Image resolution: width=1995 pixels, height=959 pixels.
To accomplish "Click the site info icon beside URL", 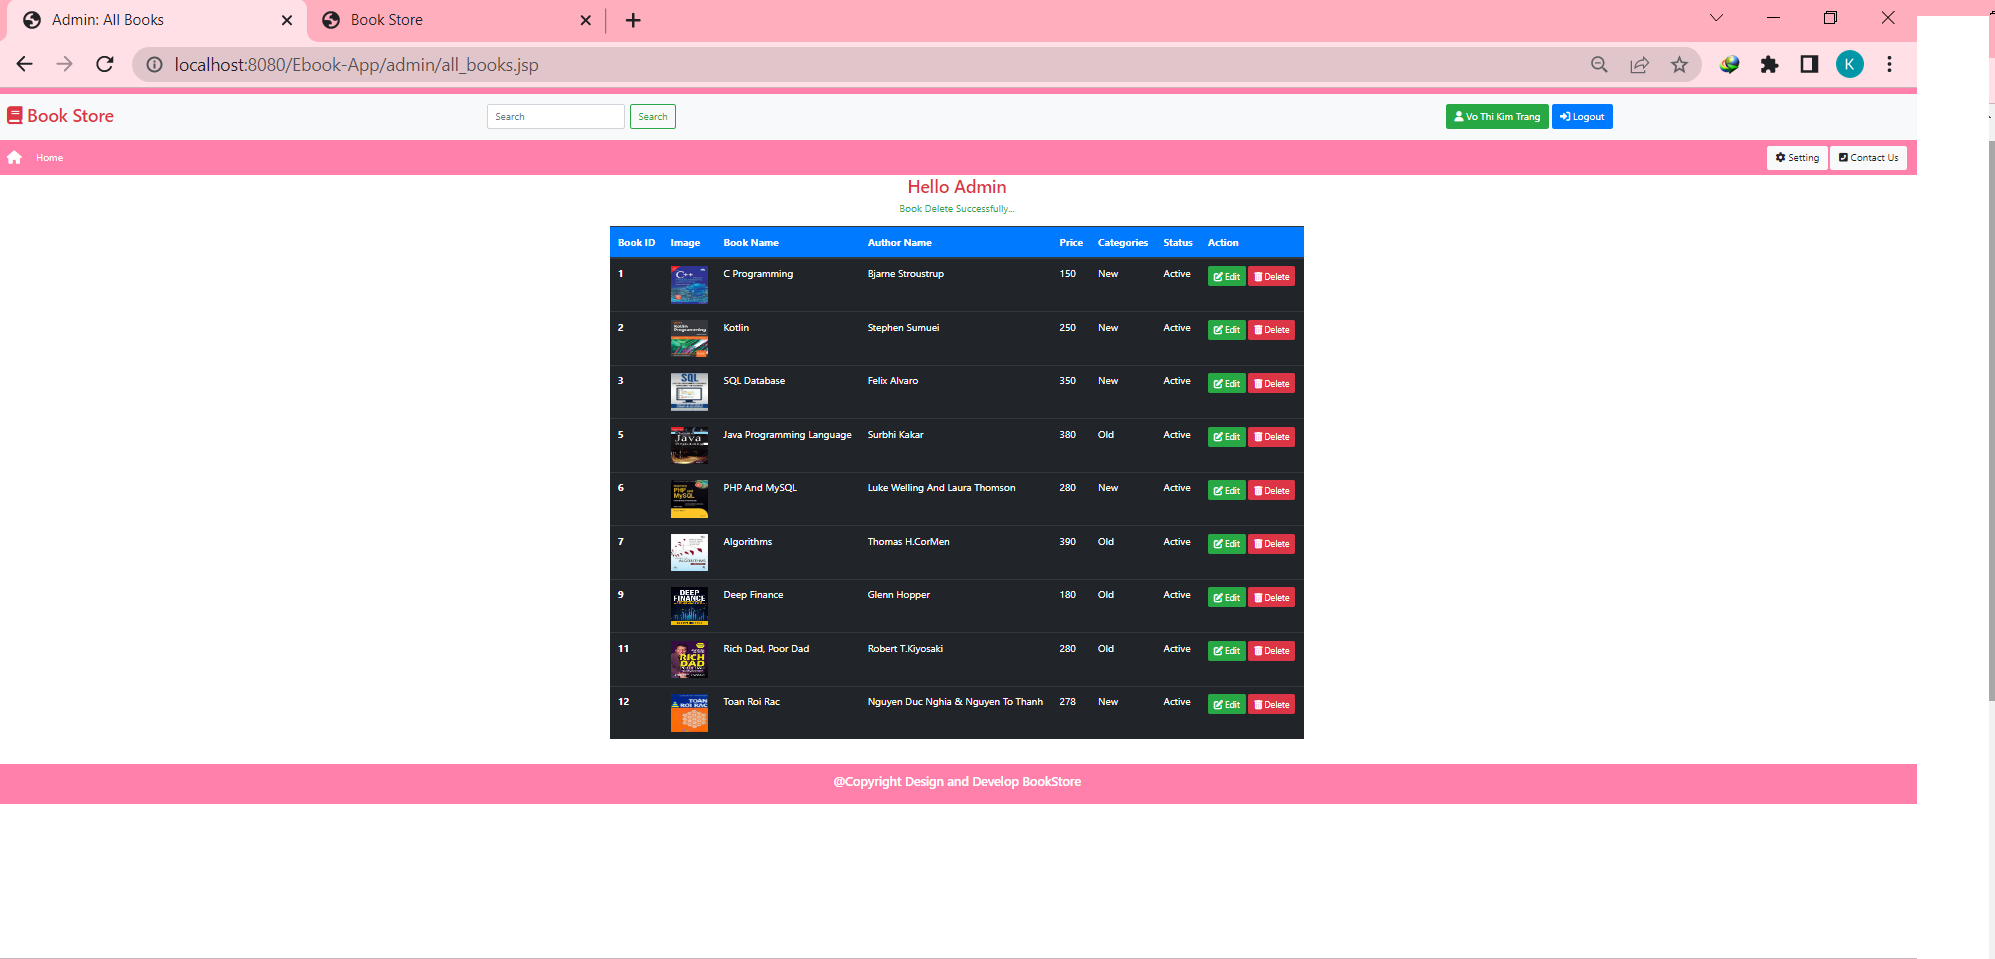I will [155, 64].
